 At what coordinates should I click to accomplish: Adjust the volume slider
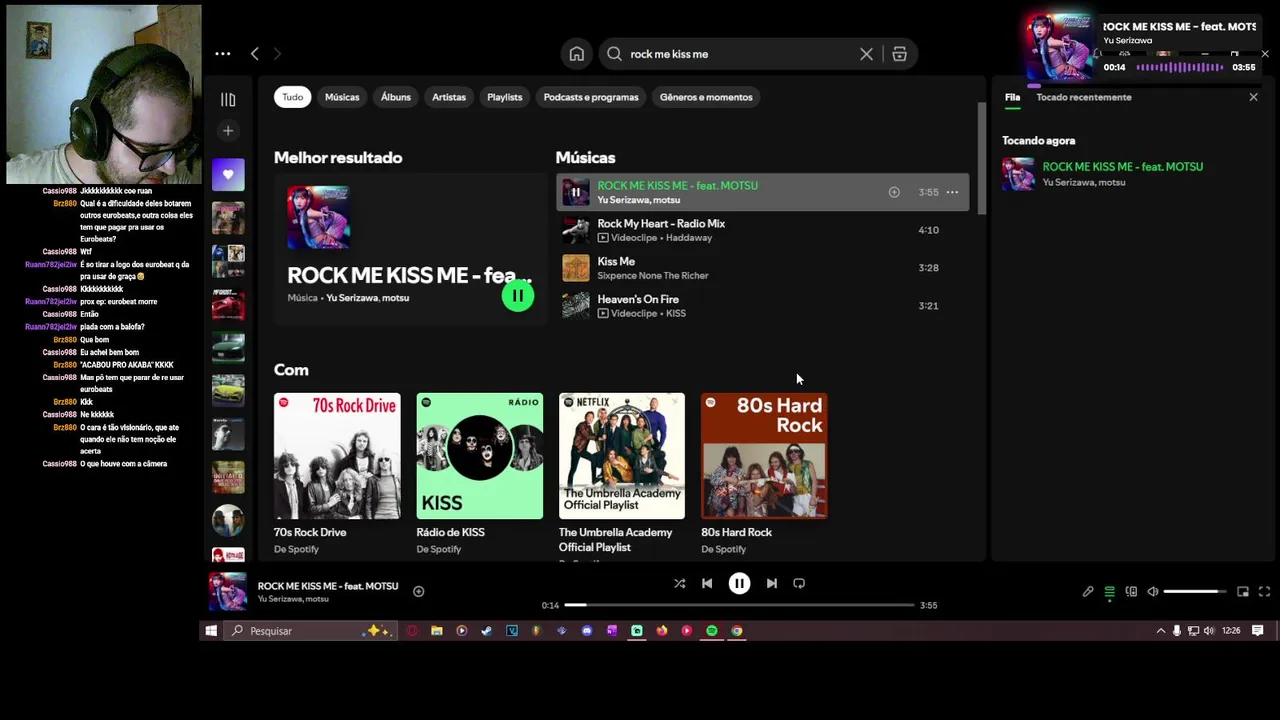click(1194, 591)
